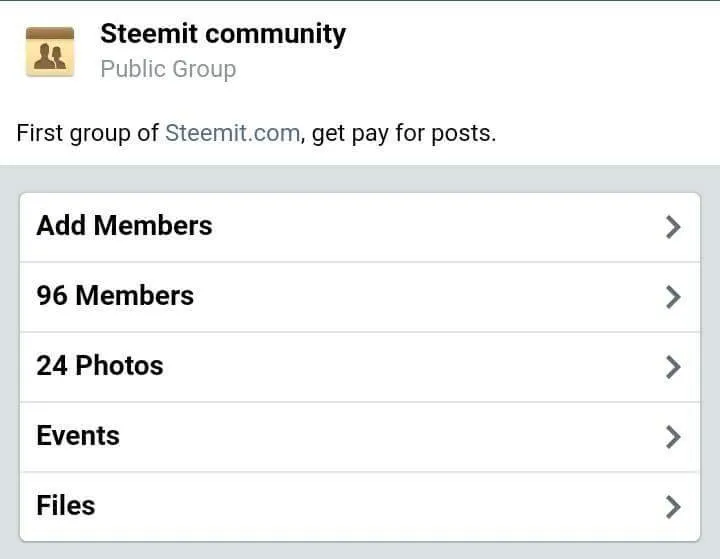Select the Add Members text label
This screenshot has height=559, width=720.
(x=124, y=226)
